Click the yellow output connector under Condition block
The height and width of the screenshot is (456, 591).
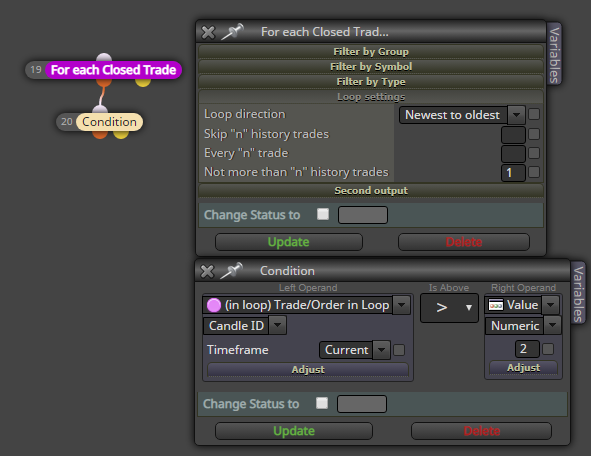tap(121, 134)
